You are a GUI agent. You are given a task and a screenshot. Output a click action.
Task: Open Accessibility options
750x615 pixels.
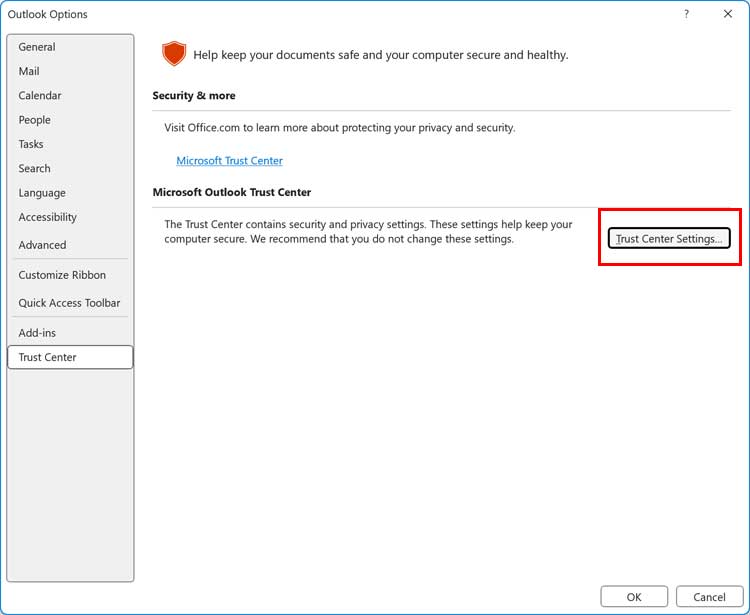70,218
